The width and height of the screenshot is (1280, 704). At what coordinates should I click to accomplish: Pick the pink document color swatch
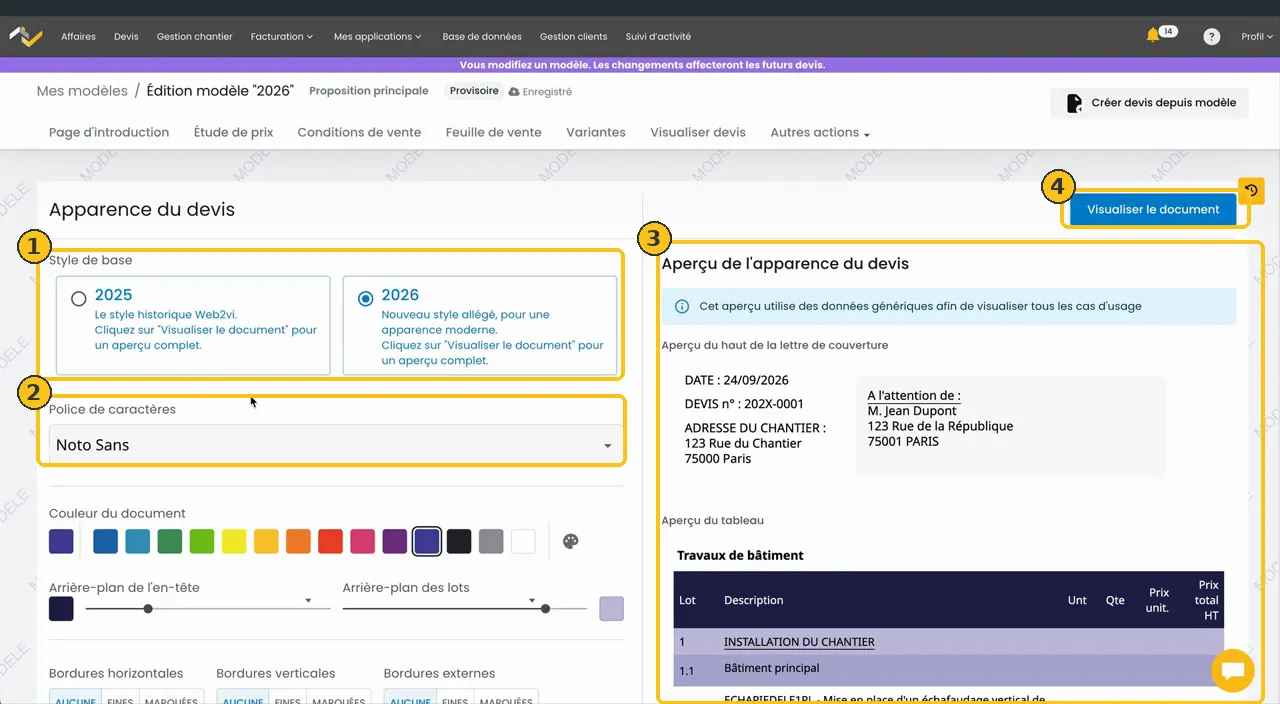tap(362, 541)
